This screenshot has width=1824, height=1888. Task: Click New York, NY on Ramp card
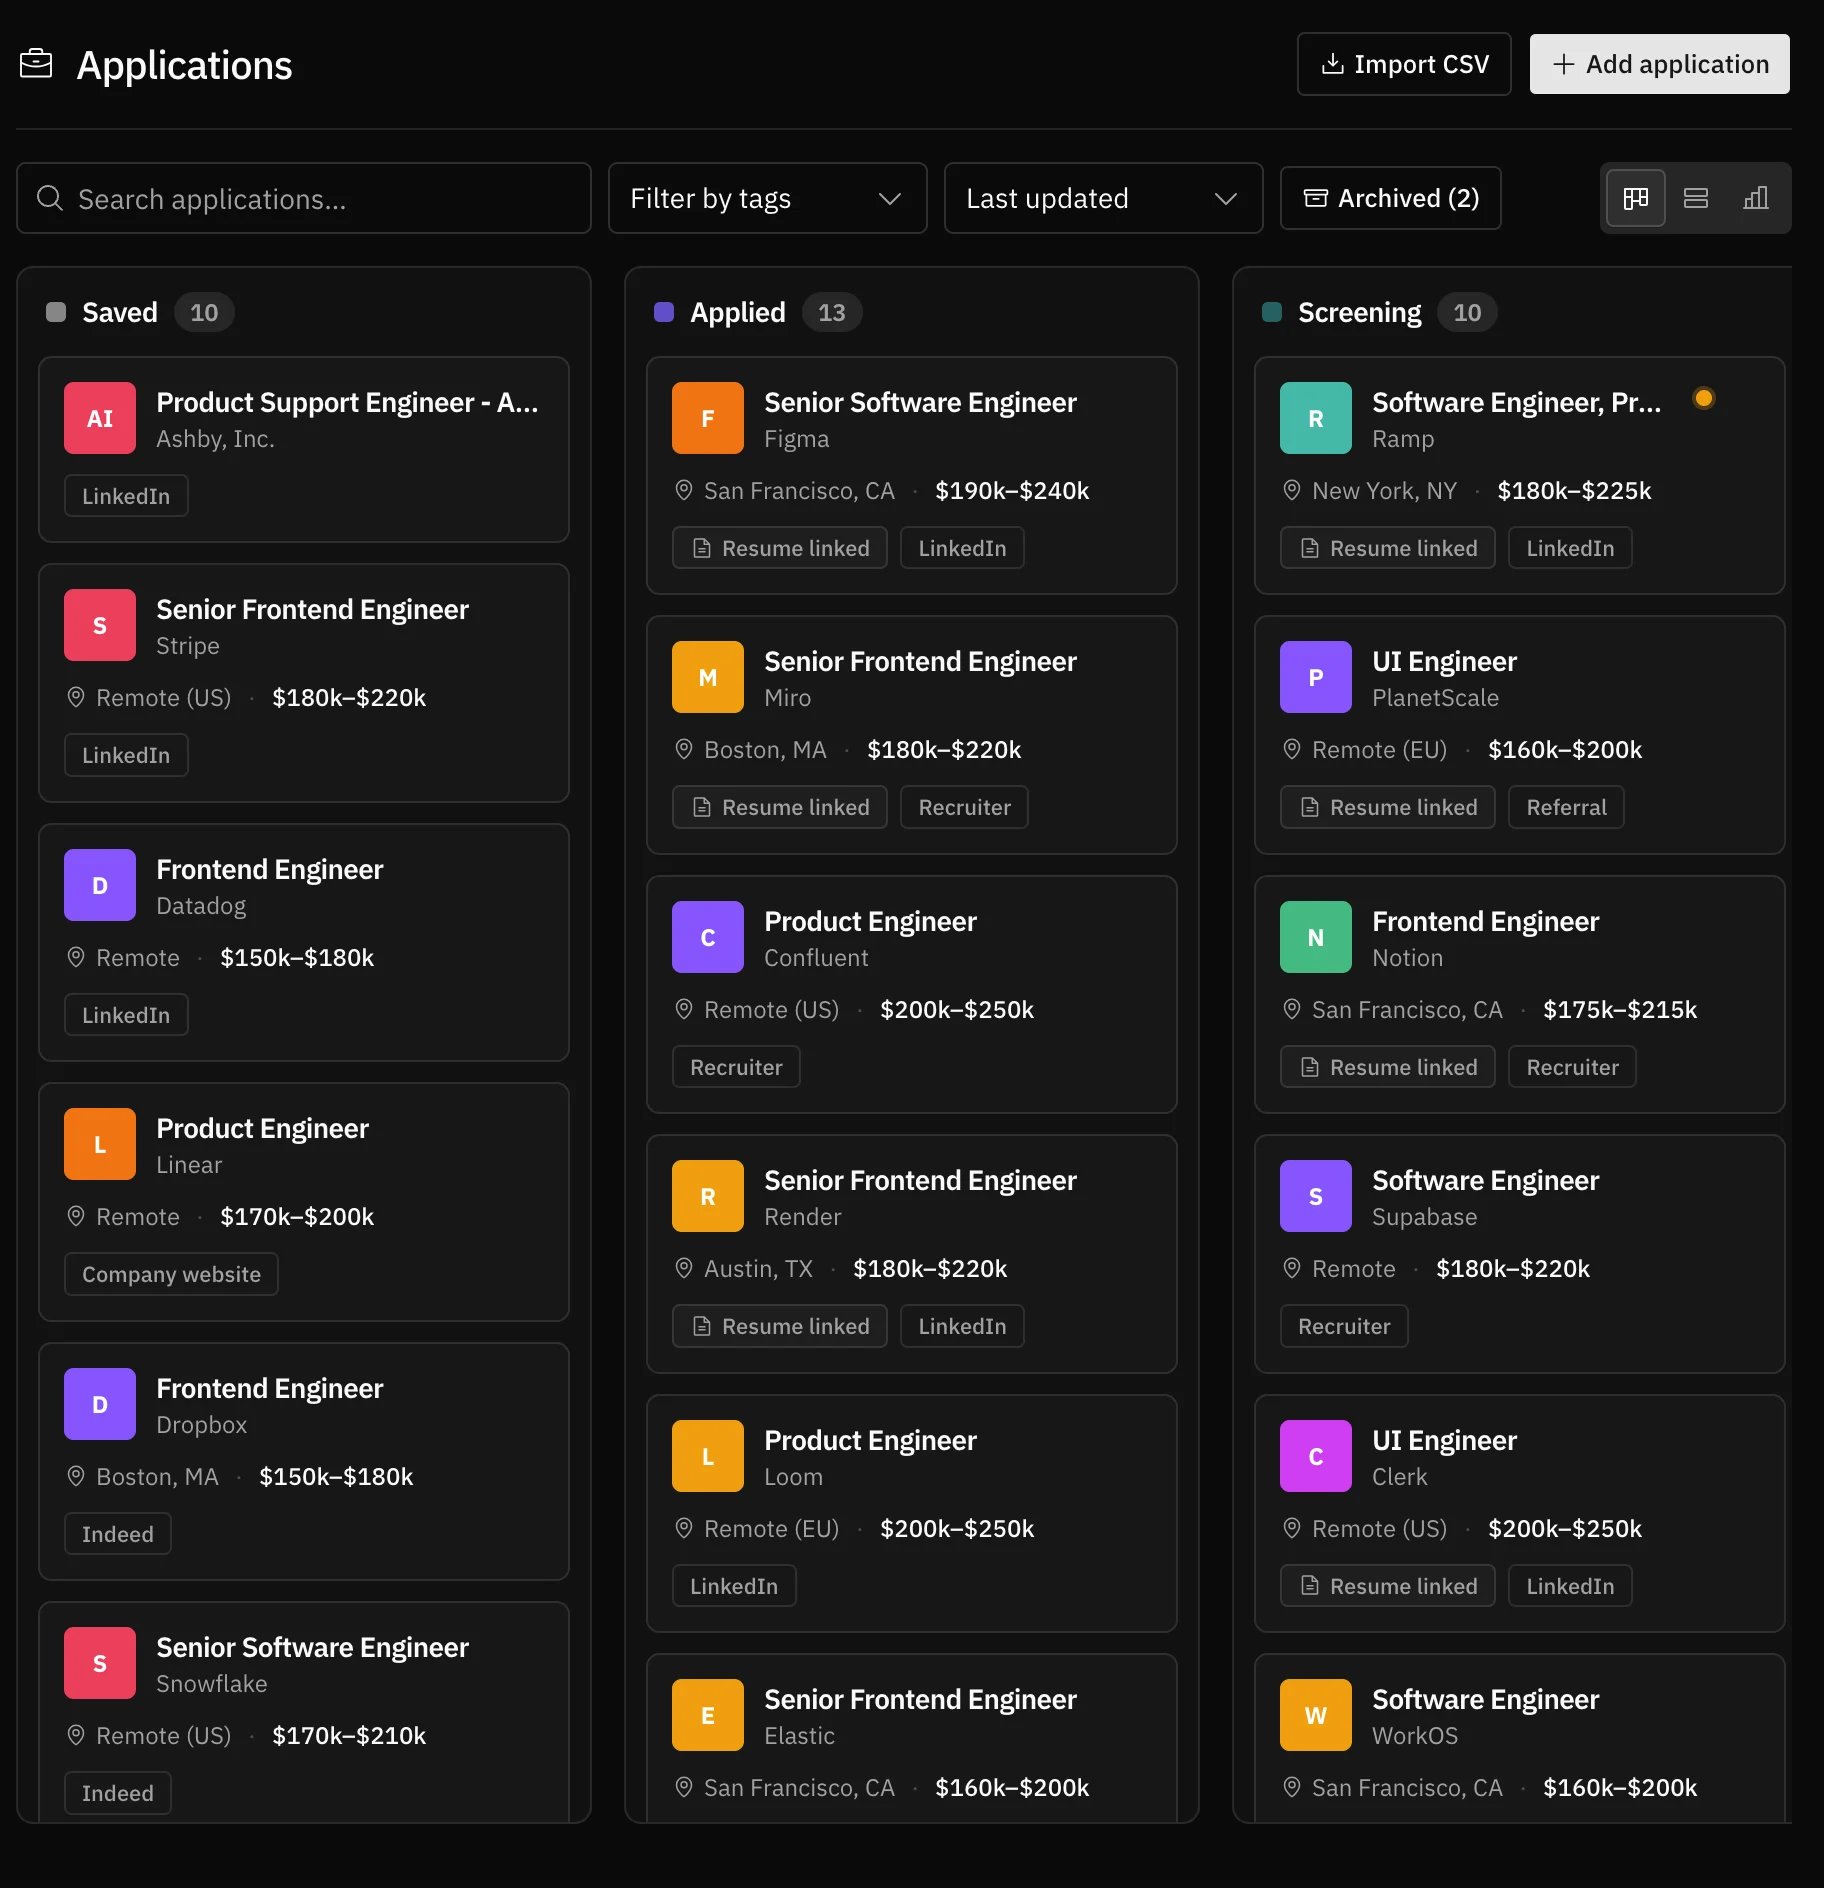click(1384, 490)
